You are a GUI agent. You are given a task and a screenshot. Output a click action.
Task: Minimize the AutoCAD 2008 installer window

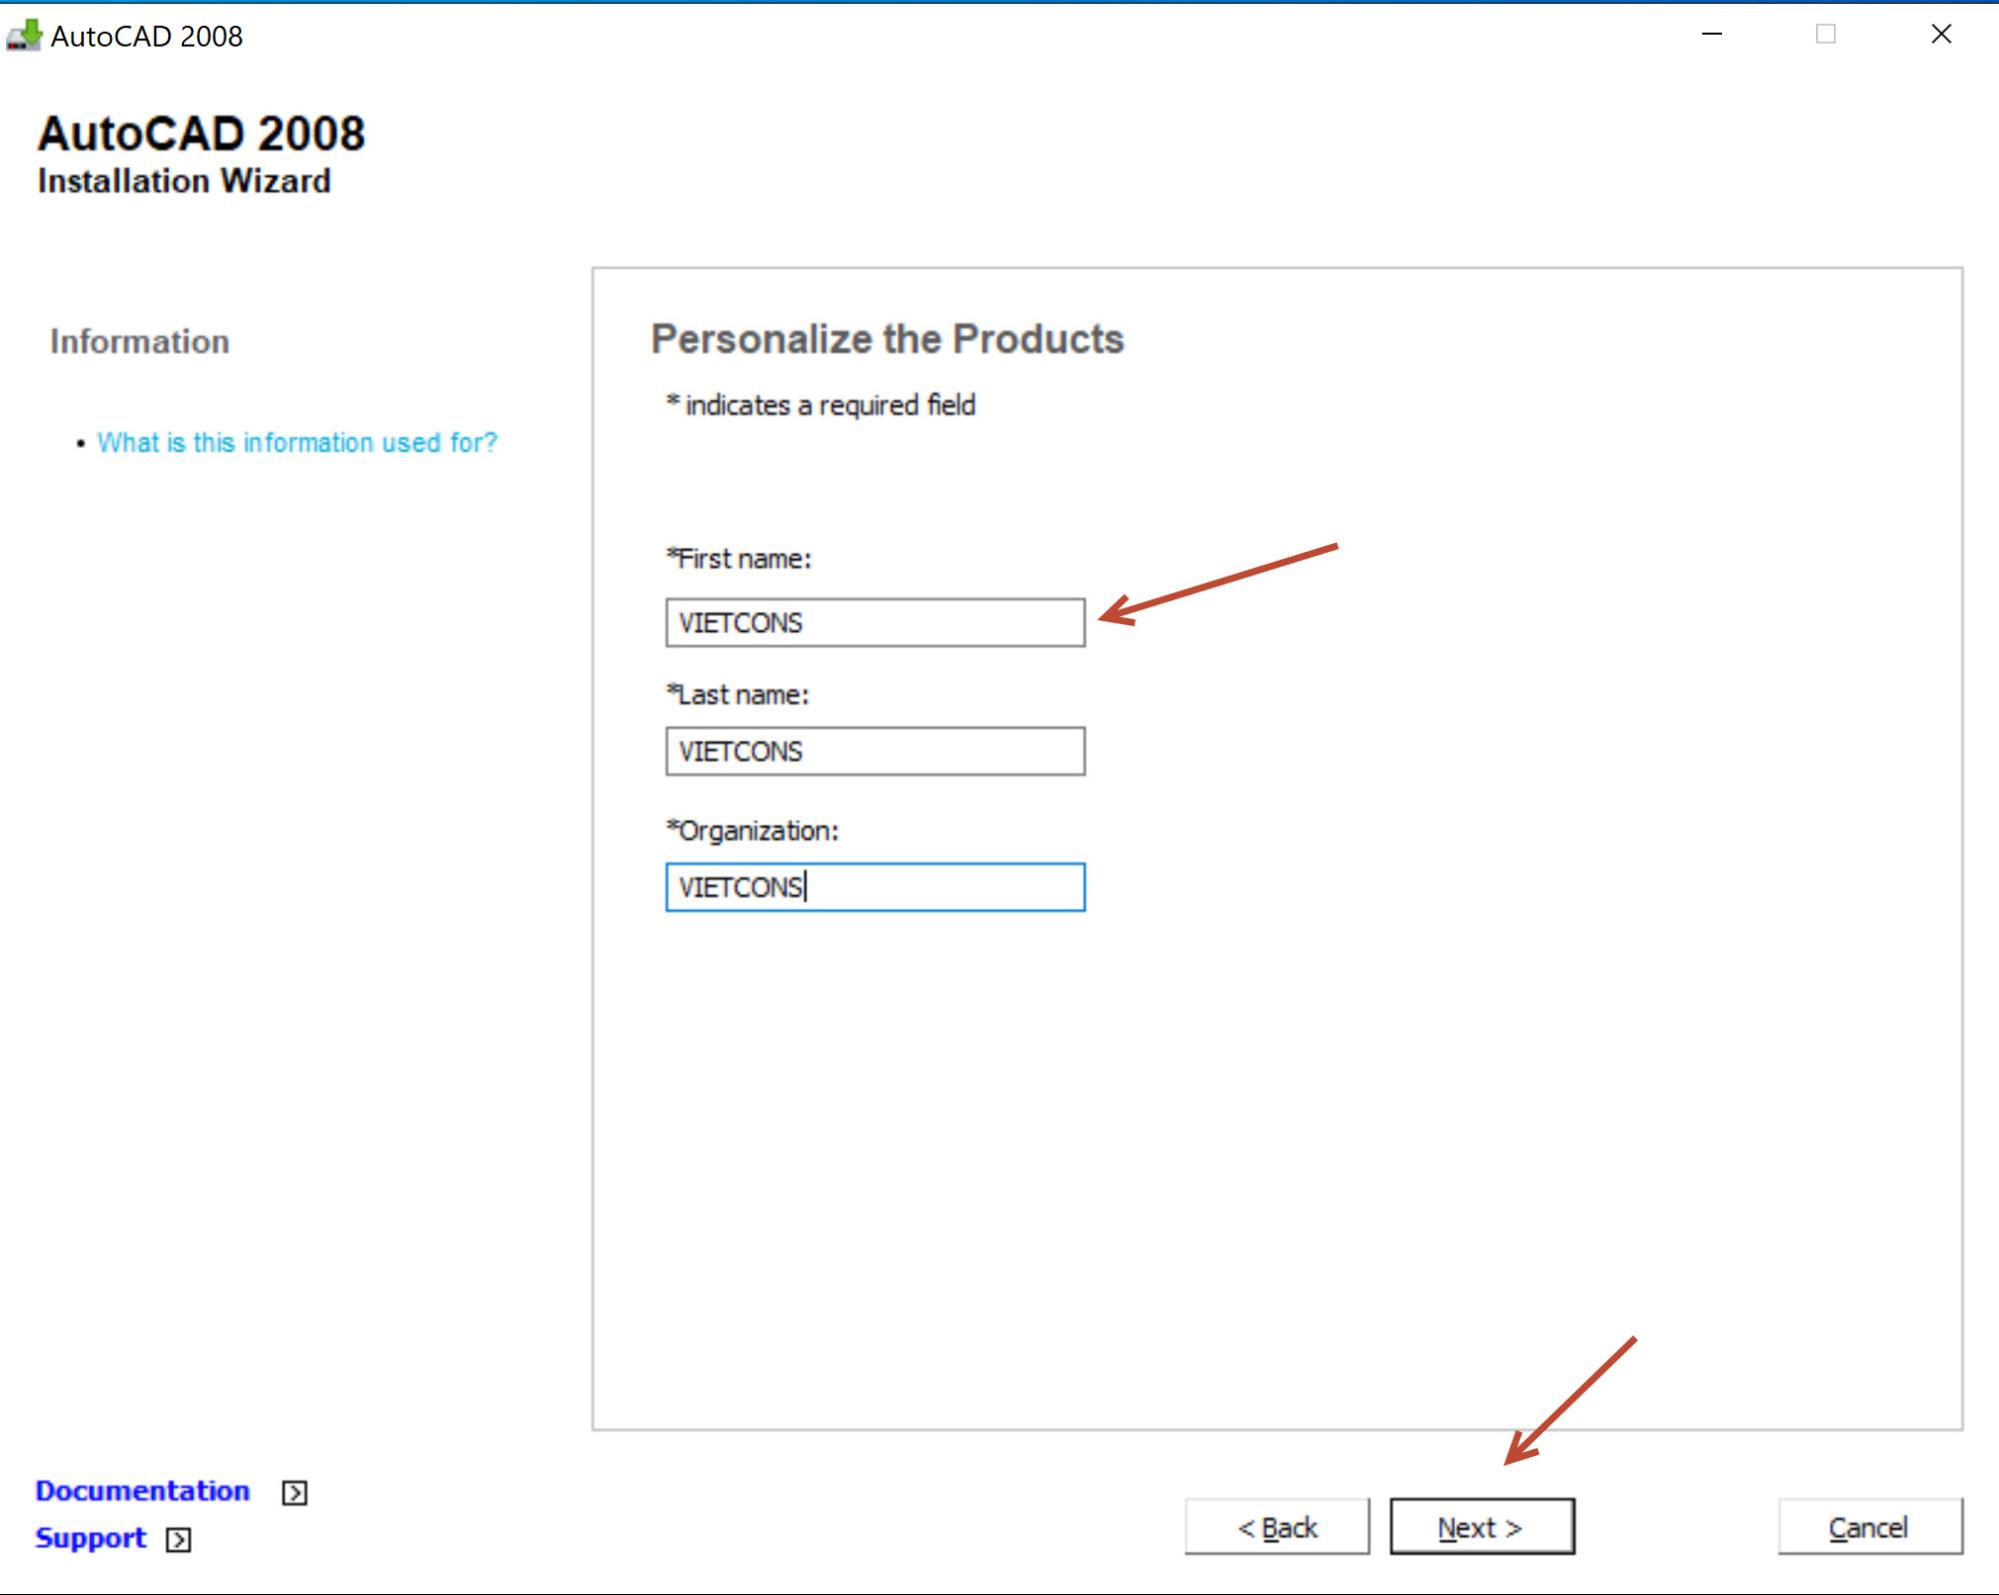(1712, 34)
